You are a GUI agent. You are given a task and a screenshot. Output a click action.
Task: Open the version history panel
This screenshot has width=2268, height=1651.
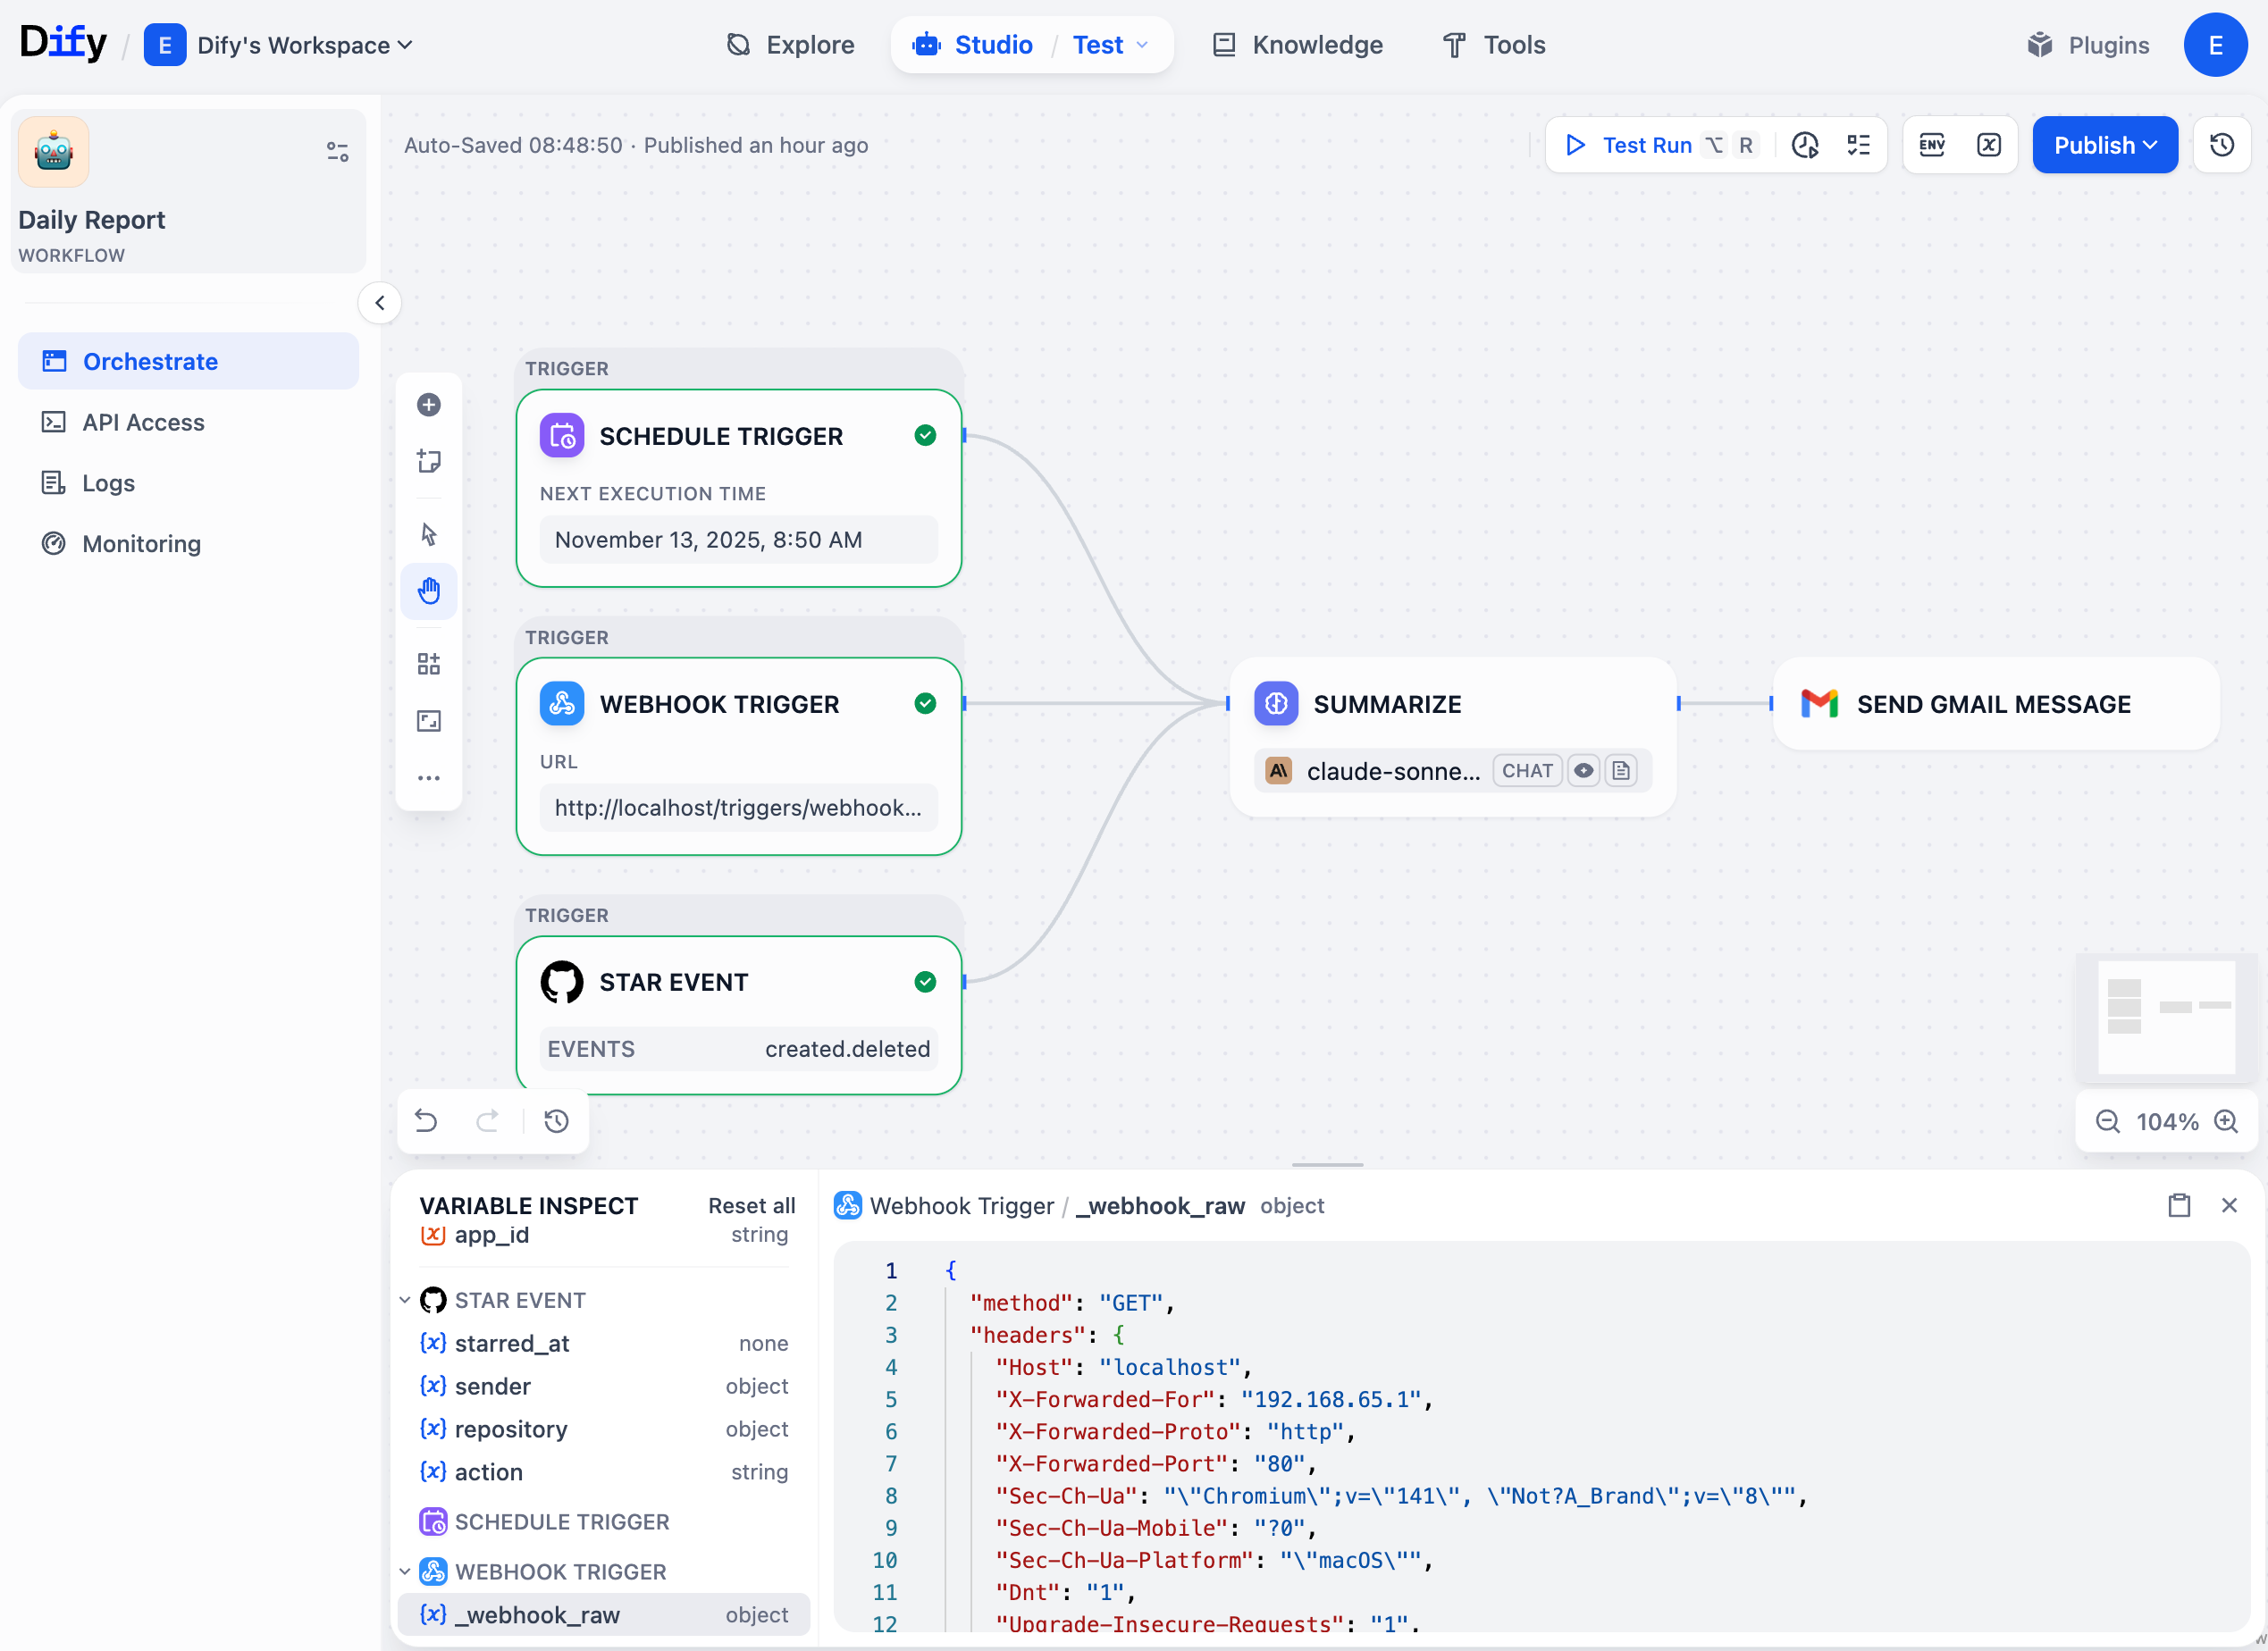click(x=2221, y=145)
